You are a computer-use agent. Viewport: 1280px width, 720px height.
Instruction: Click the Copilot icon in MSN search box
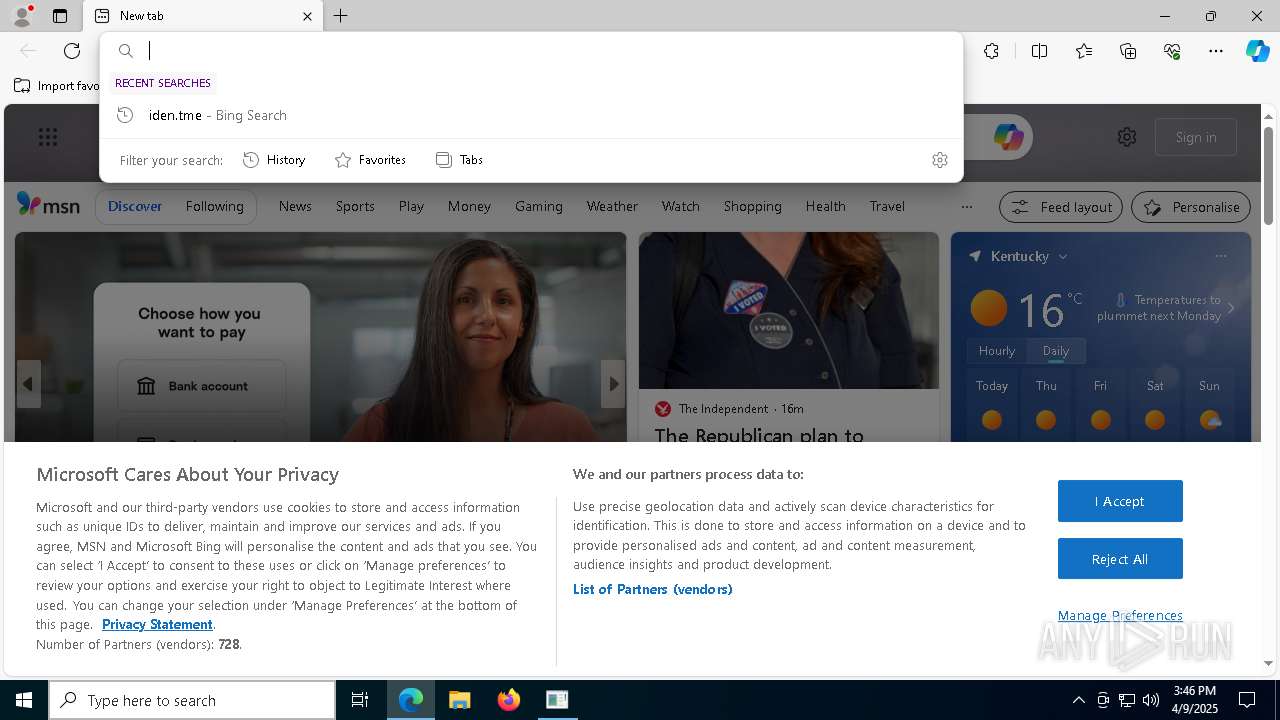[1008, 137]
